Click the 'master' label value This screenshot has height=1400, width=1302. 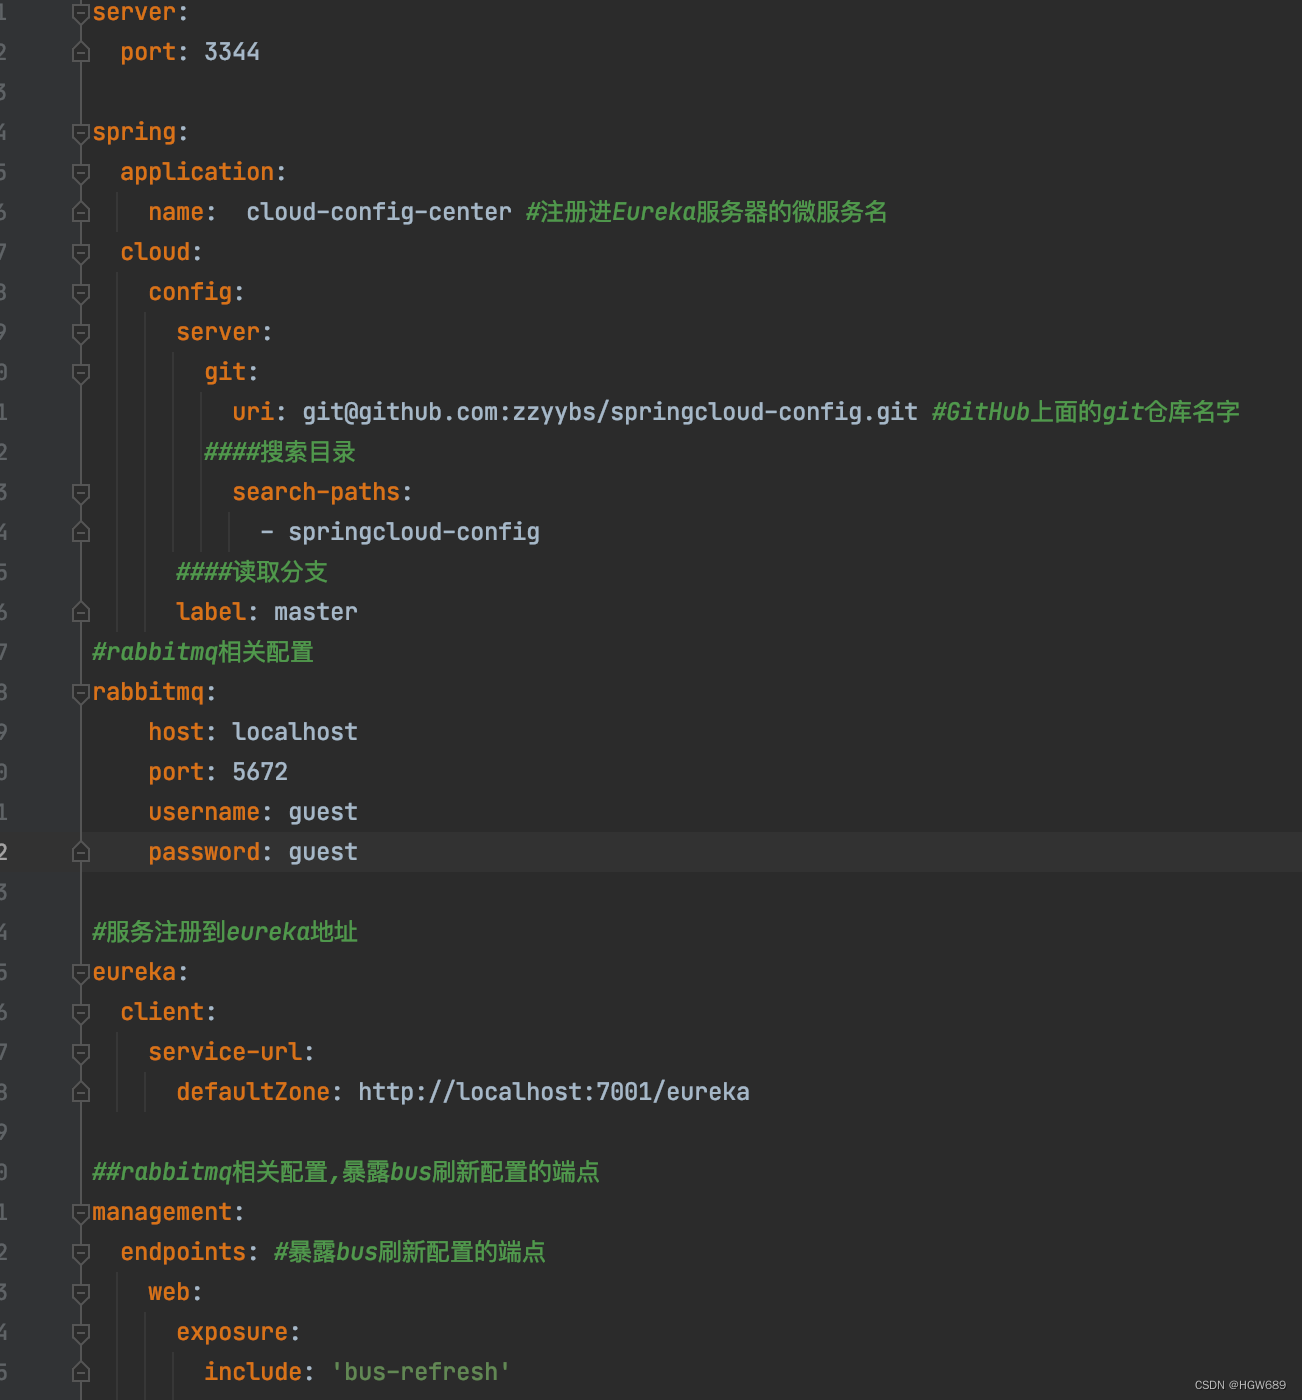pos(316,612)
